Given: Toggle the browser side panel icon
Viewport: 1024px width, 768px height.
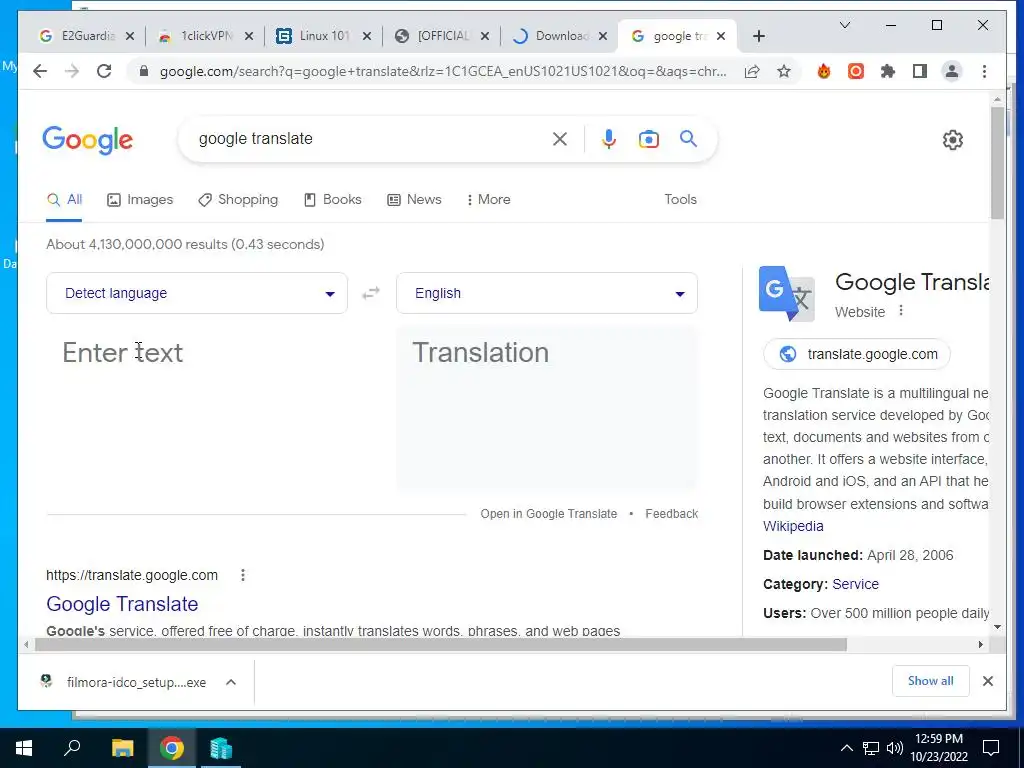Looking at the screenshot, I should 920,71.
